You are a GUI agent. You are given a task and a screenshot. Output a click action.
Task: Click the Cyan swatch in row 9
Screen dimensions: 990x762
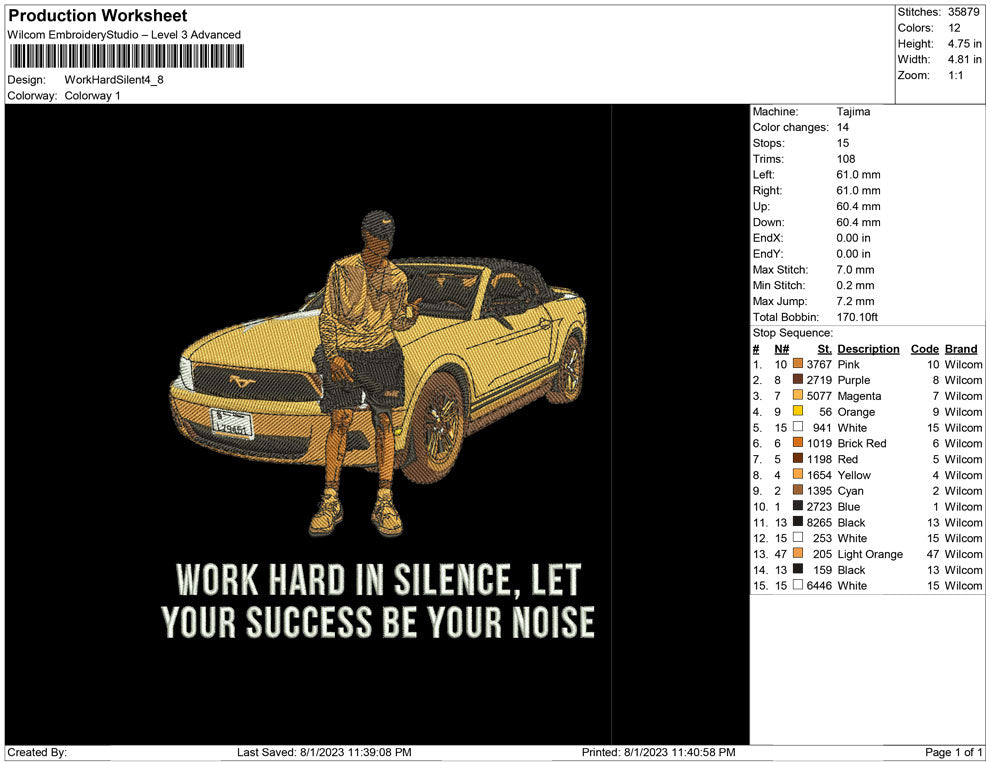[798, 490]
